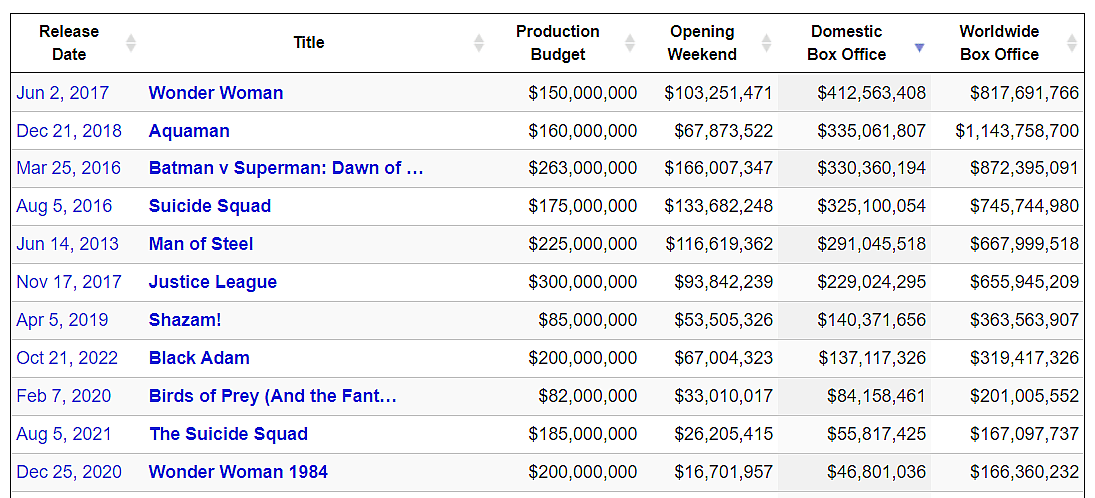Viewport: 1095px width, 498px height.
Task: Open the Suicide Squad 2016 title link
Action: point(210,206)
